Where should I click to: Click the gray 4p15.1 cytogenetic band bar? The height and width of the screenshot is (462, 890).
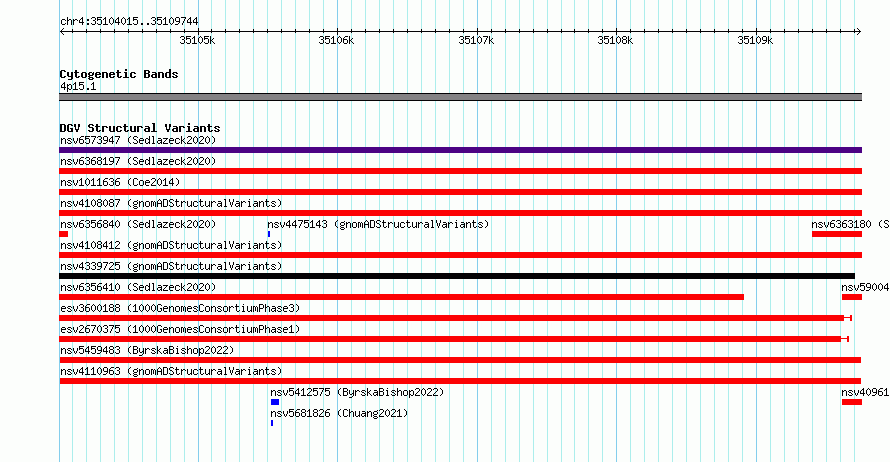[460, 97]
